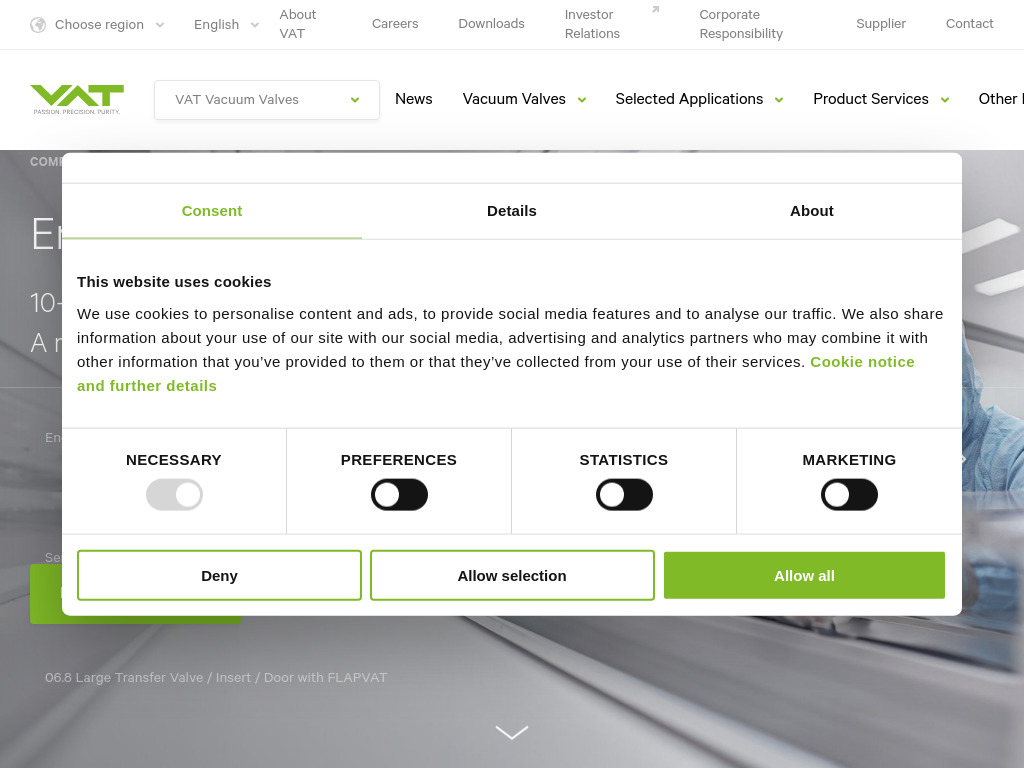1024x768 pixels.
Task: Enable the Preferences cookies switch
Action: coord(399,495)
